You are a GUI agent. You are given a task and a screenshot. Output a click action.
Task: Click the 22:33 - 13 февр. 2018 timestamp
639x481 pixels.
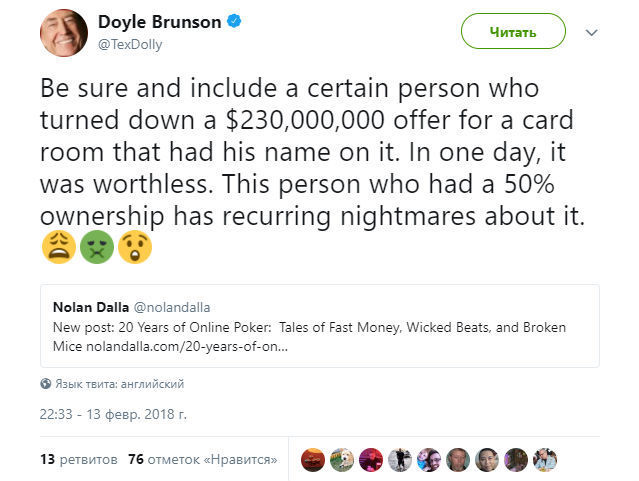(113, 413)
